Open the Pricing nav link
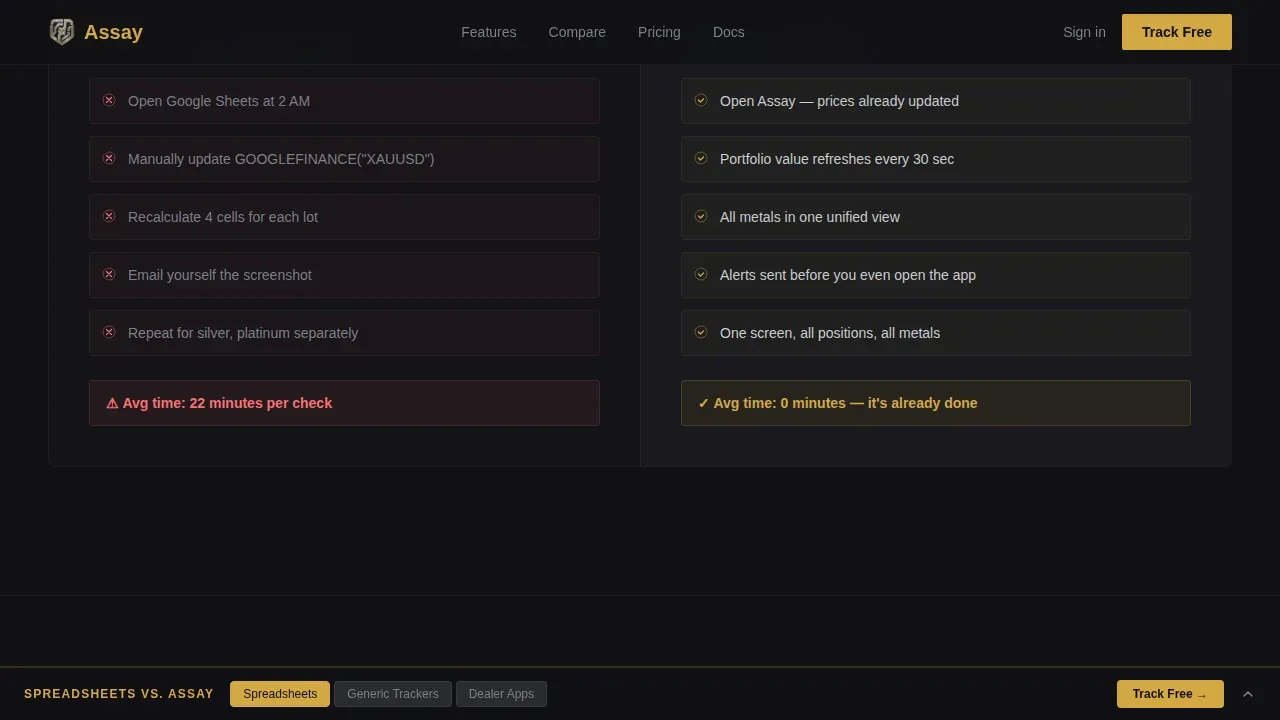The height and width of the screenshot is (720, 1280). tap(659, 32)
